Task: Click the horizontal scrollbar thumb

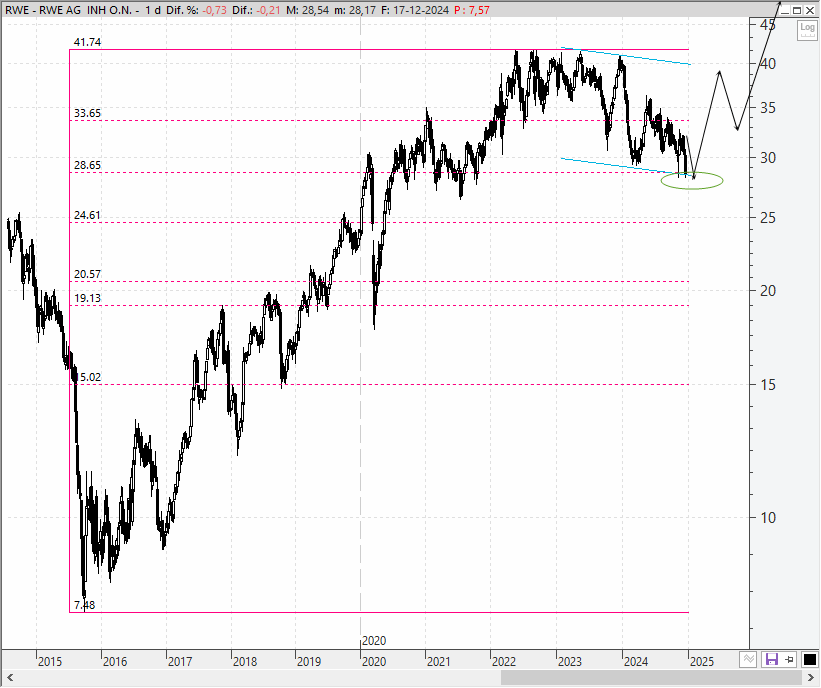Action: point(650,678)
